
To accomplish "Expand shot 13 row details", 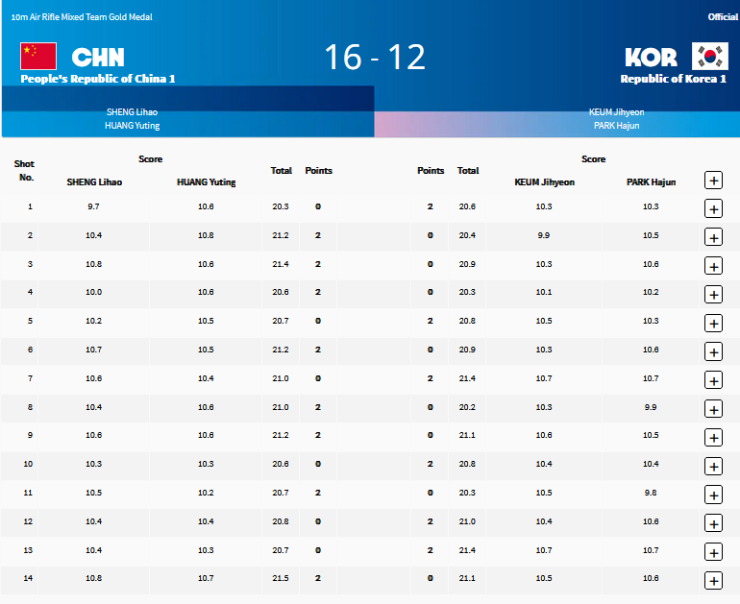I will [x=713, y=552].
